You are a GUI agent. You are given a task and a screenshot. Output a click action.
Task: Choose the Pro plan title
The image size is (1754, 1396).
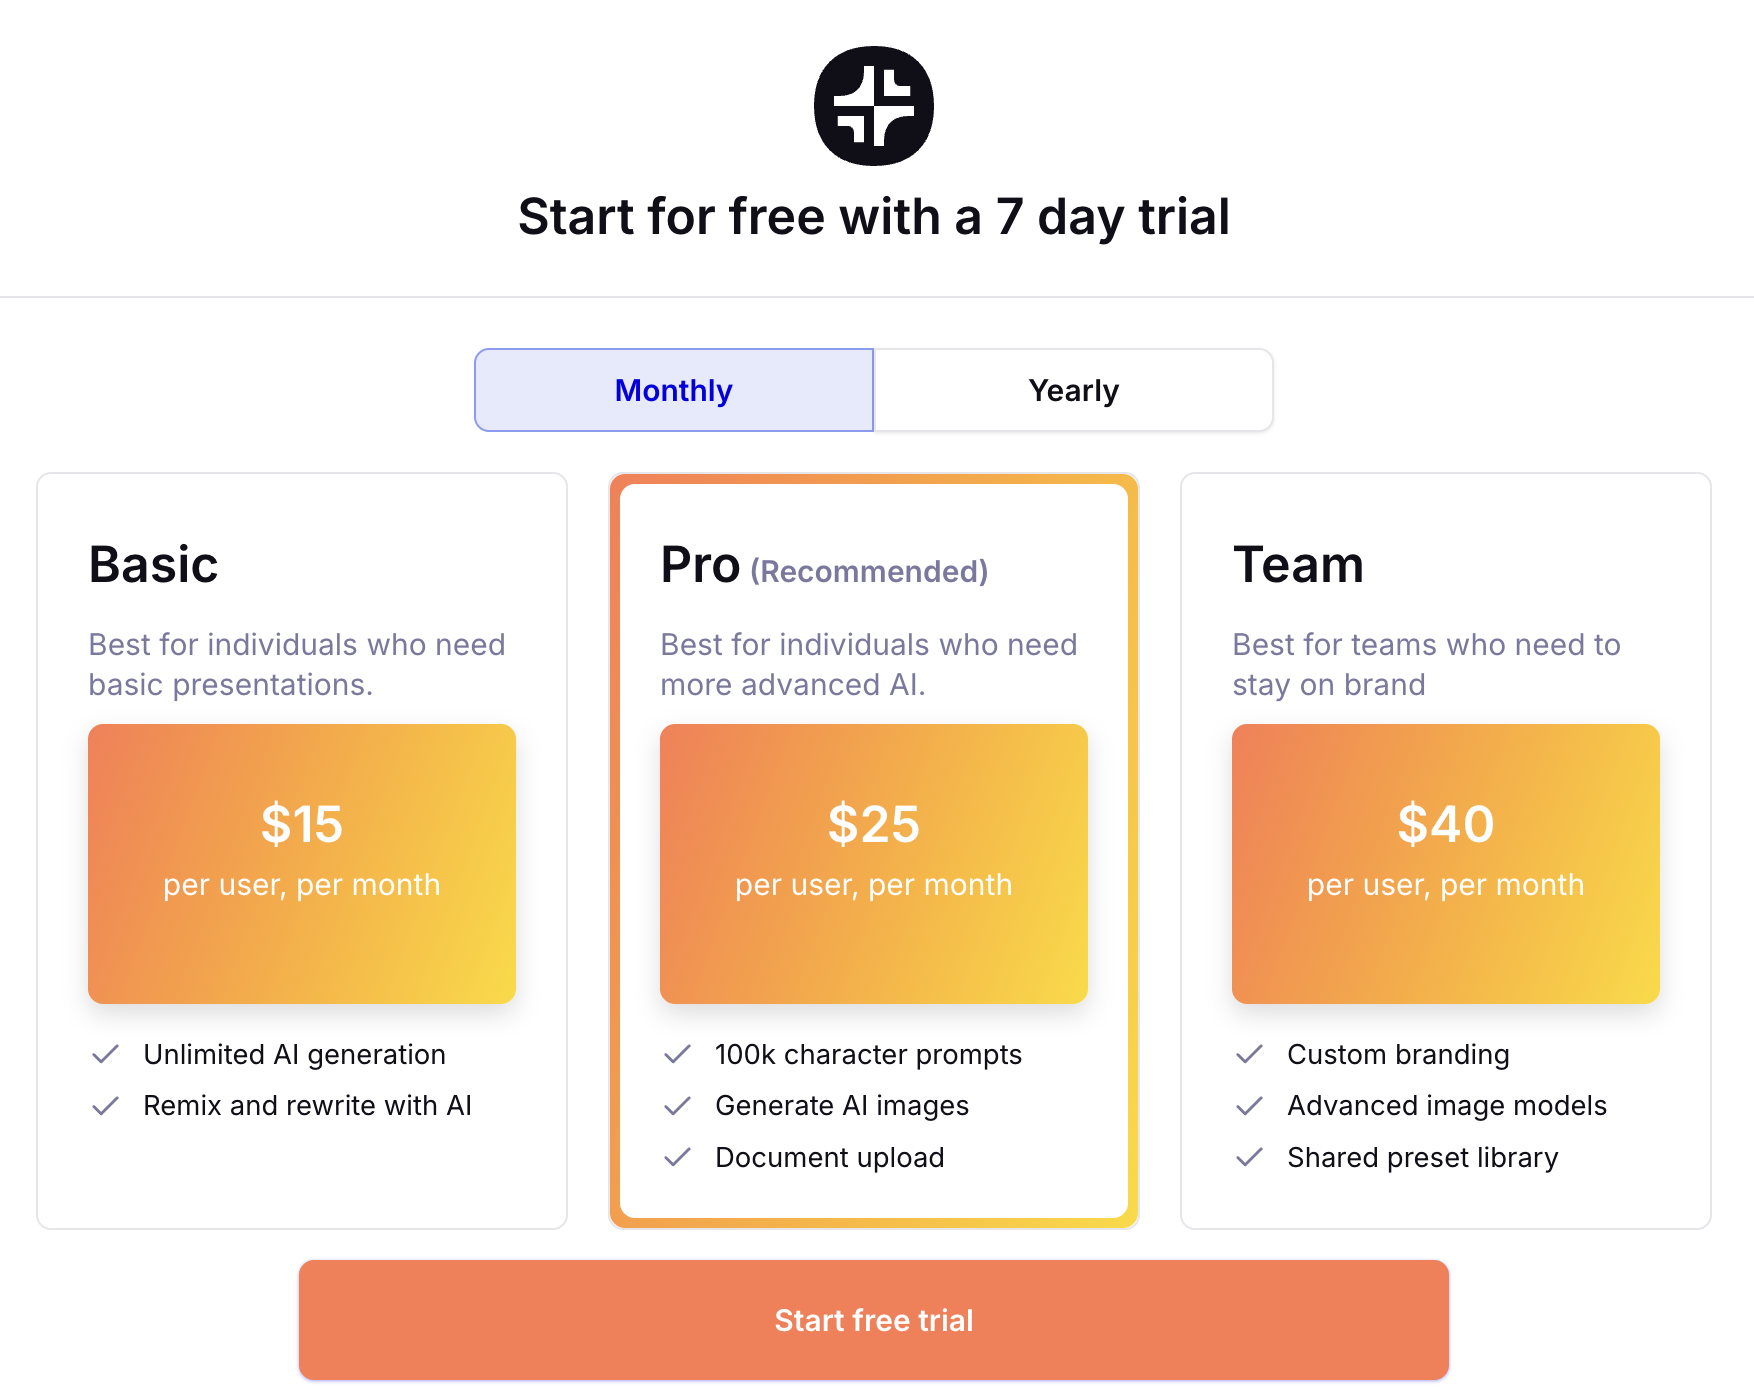[x=700, y=564]
